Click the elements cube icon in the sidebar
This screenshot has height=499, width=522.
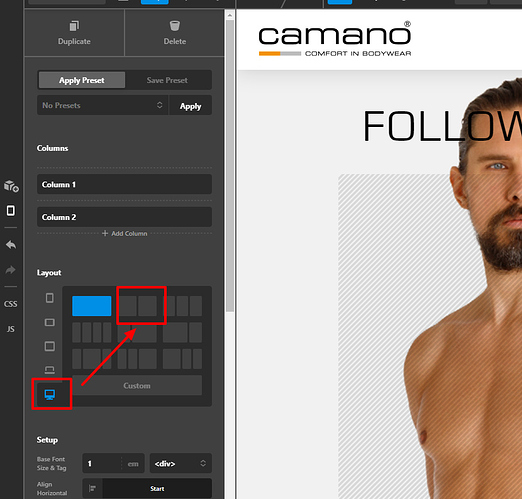(x=11, y=186)
